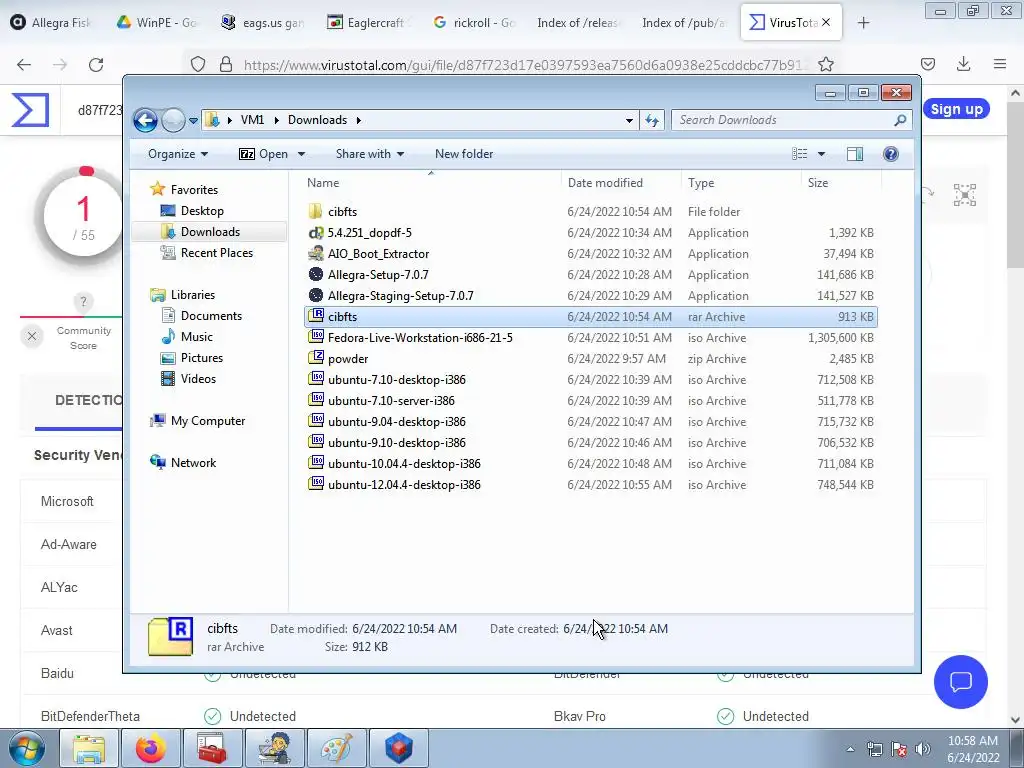
Task: Open the address bar history dropdown arrow
Action: pos(629,121)
